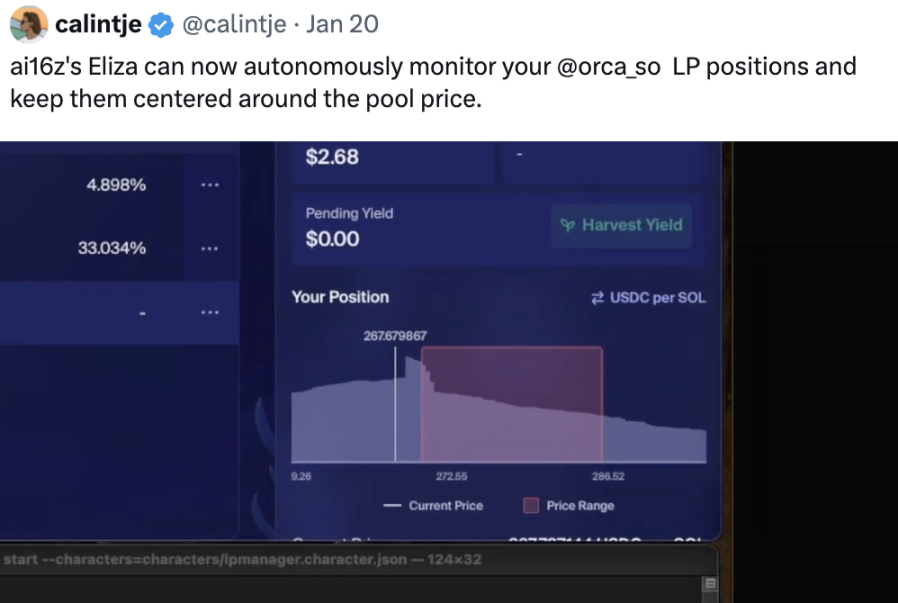Click the swap arrows icon beside USDC per SOL
Viewport: 898px width, 603px height.
[x=599, y=298]
